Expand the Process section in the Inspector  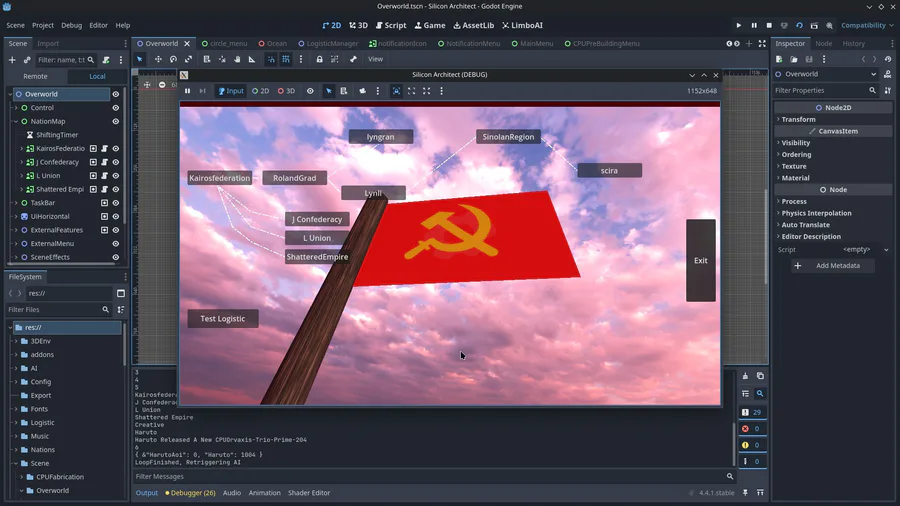coord(794,201)
